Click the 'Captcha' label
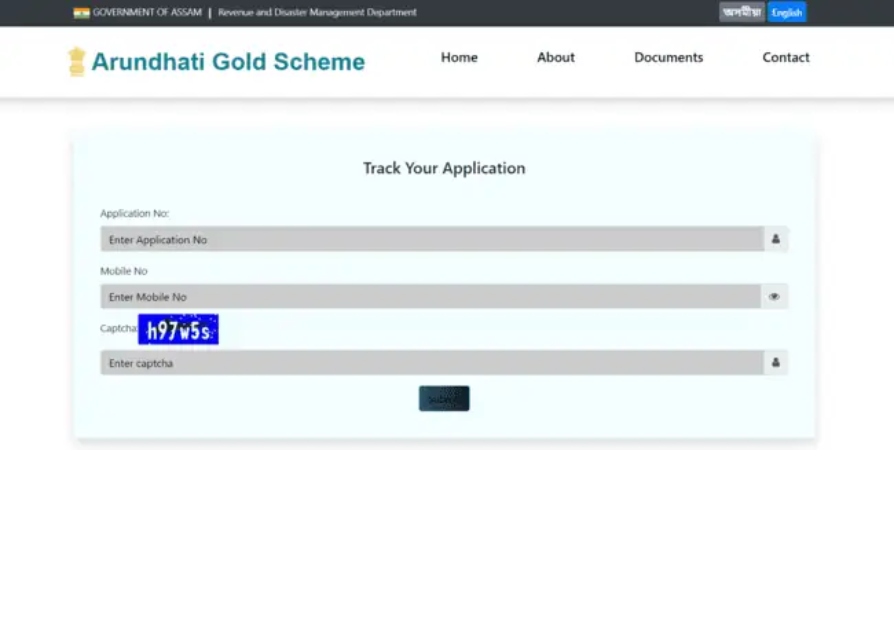This screenshot has width=894, height=624. pyautogui.click(x=119, y=329)
